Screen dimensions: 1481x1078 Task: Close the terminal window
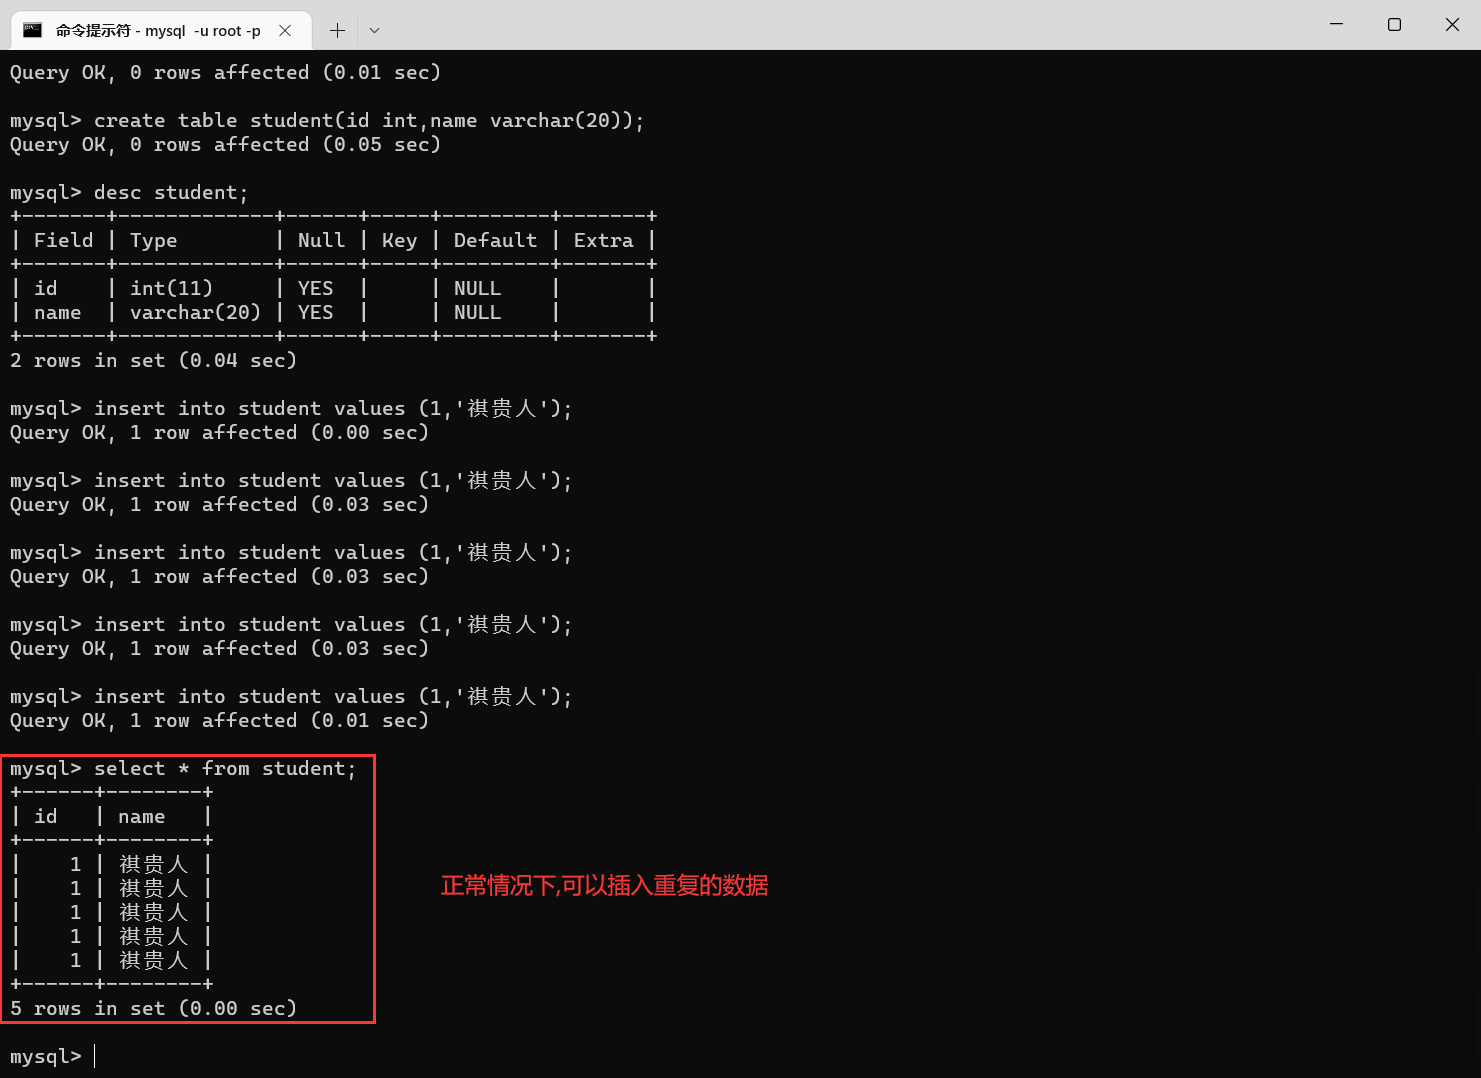coord(1452,24)
